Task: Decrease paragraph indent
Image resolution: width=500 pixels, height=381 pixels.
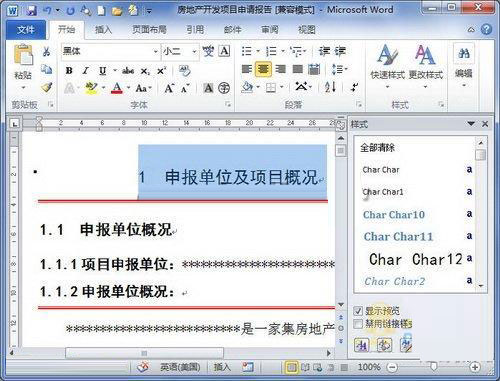Action: point(324,51)
